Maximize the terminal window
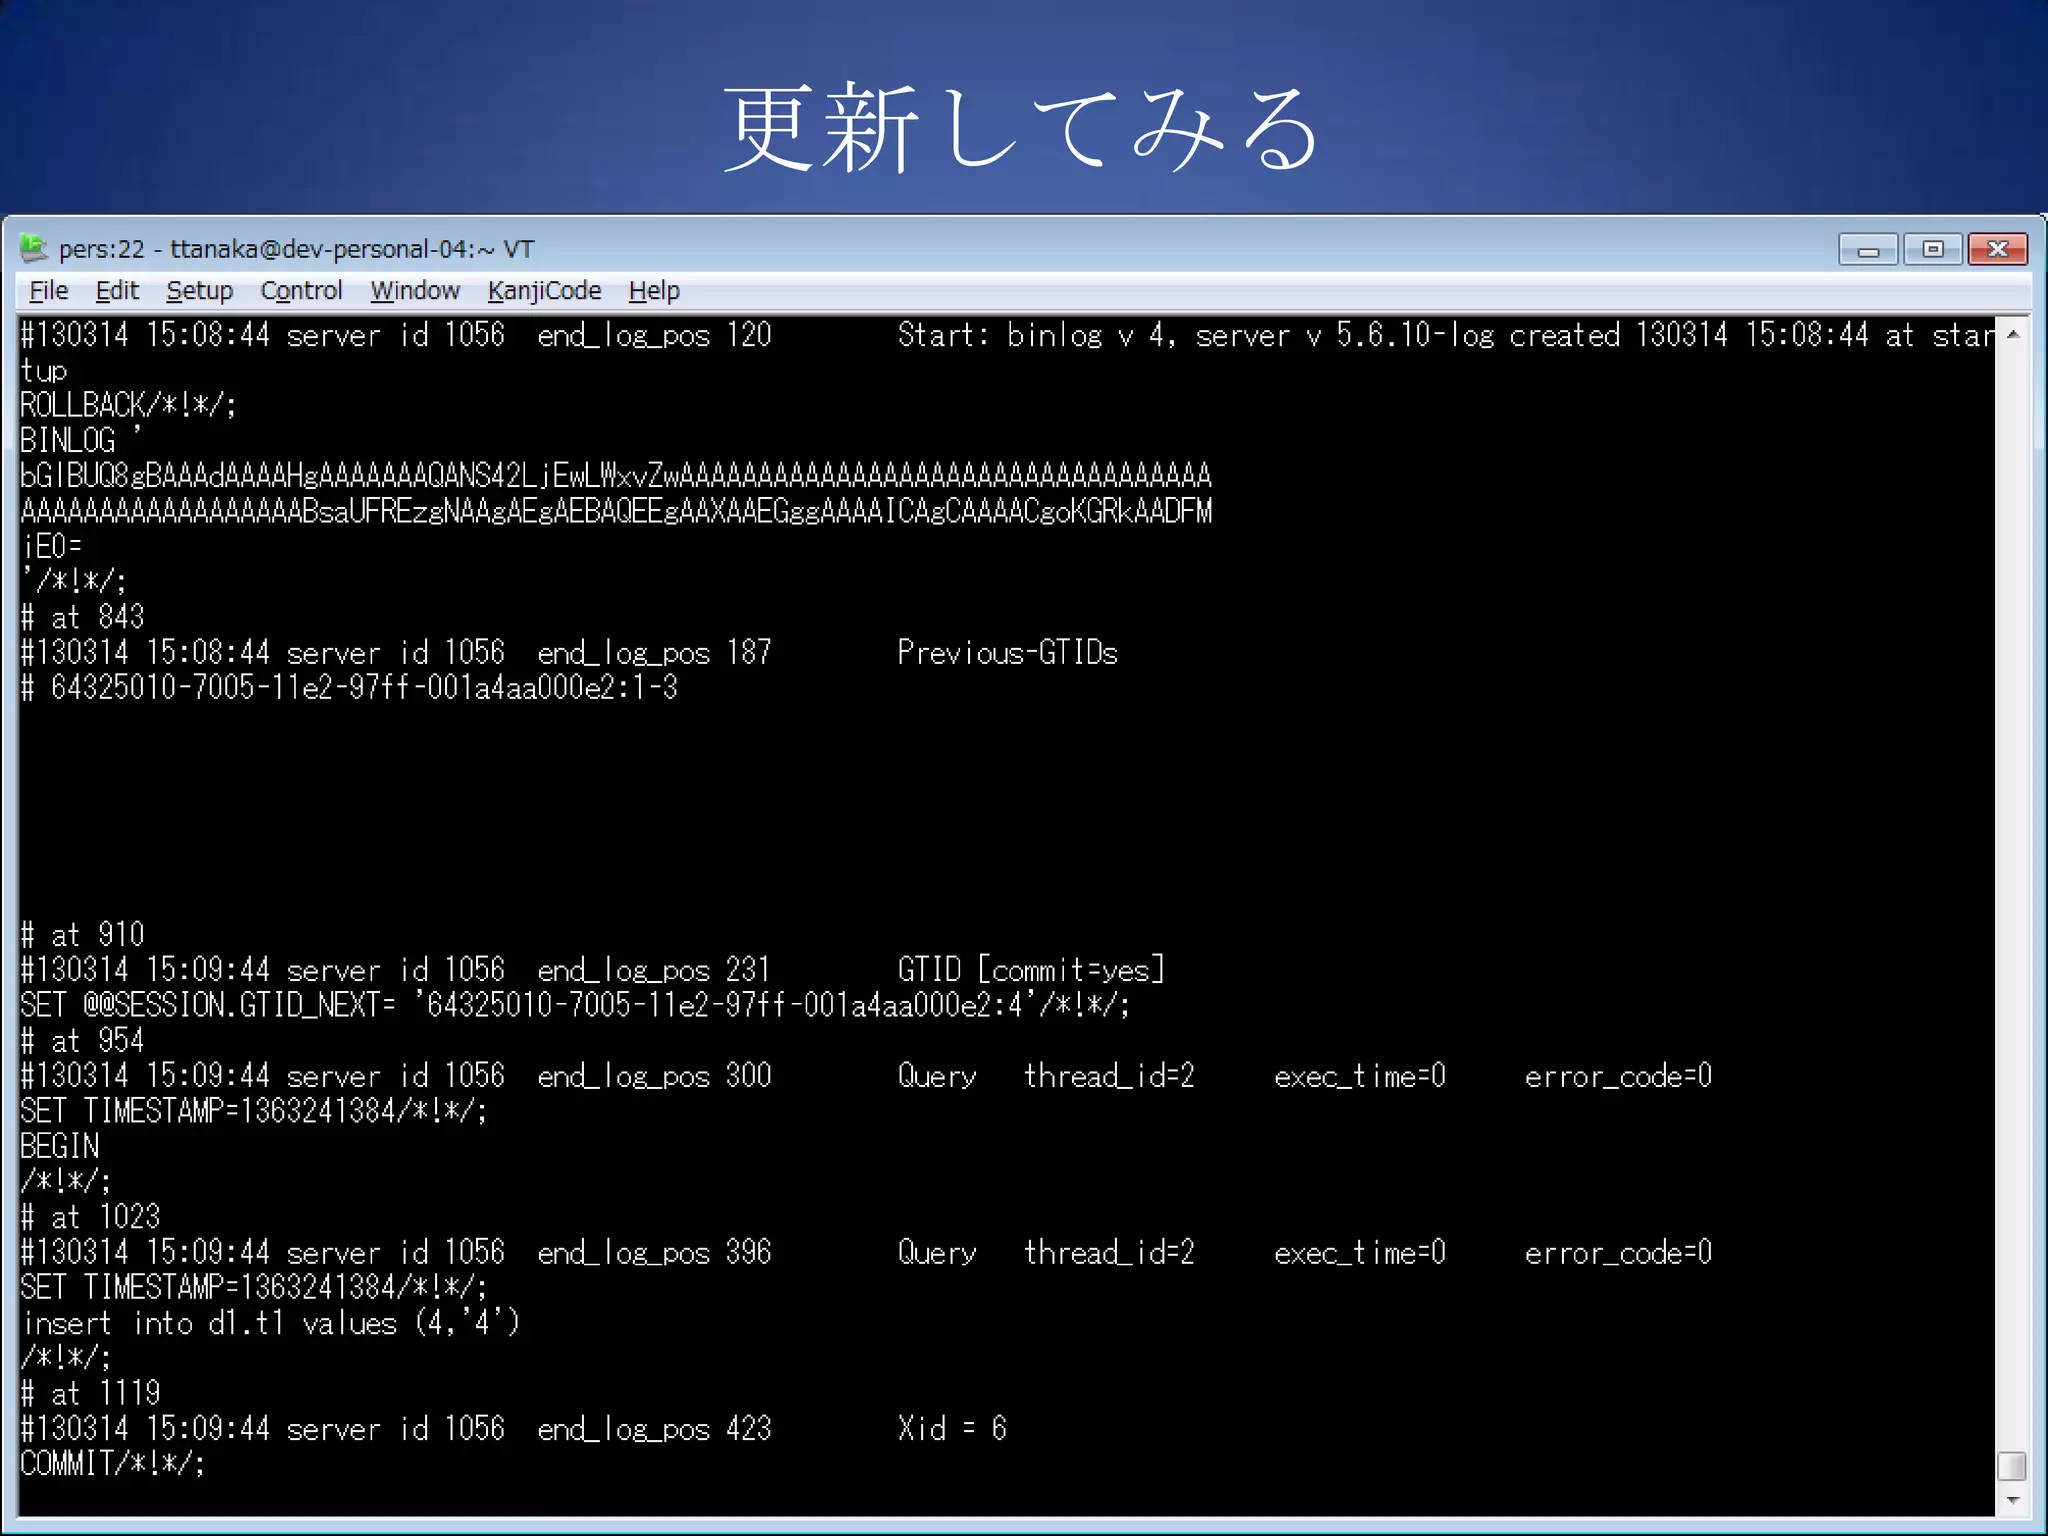Screen dimensions: 2048x1536 point(1932,250)
